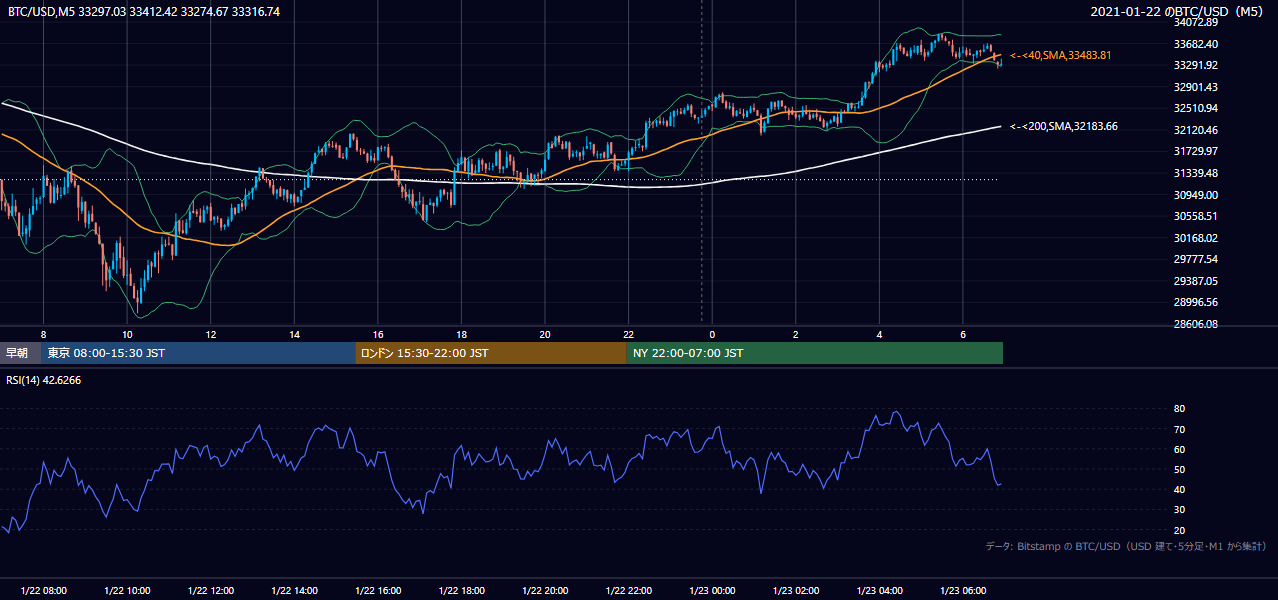Viewport: 1278px width, 600px height.
Task: Click price axis value 30558.51
Action: point(1196,216)
